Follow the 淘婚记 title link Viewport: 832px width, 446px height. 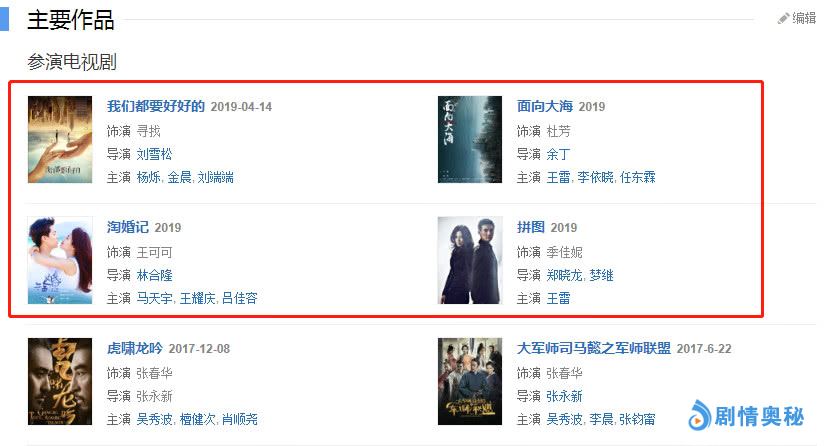(127, 227)
